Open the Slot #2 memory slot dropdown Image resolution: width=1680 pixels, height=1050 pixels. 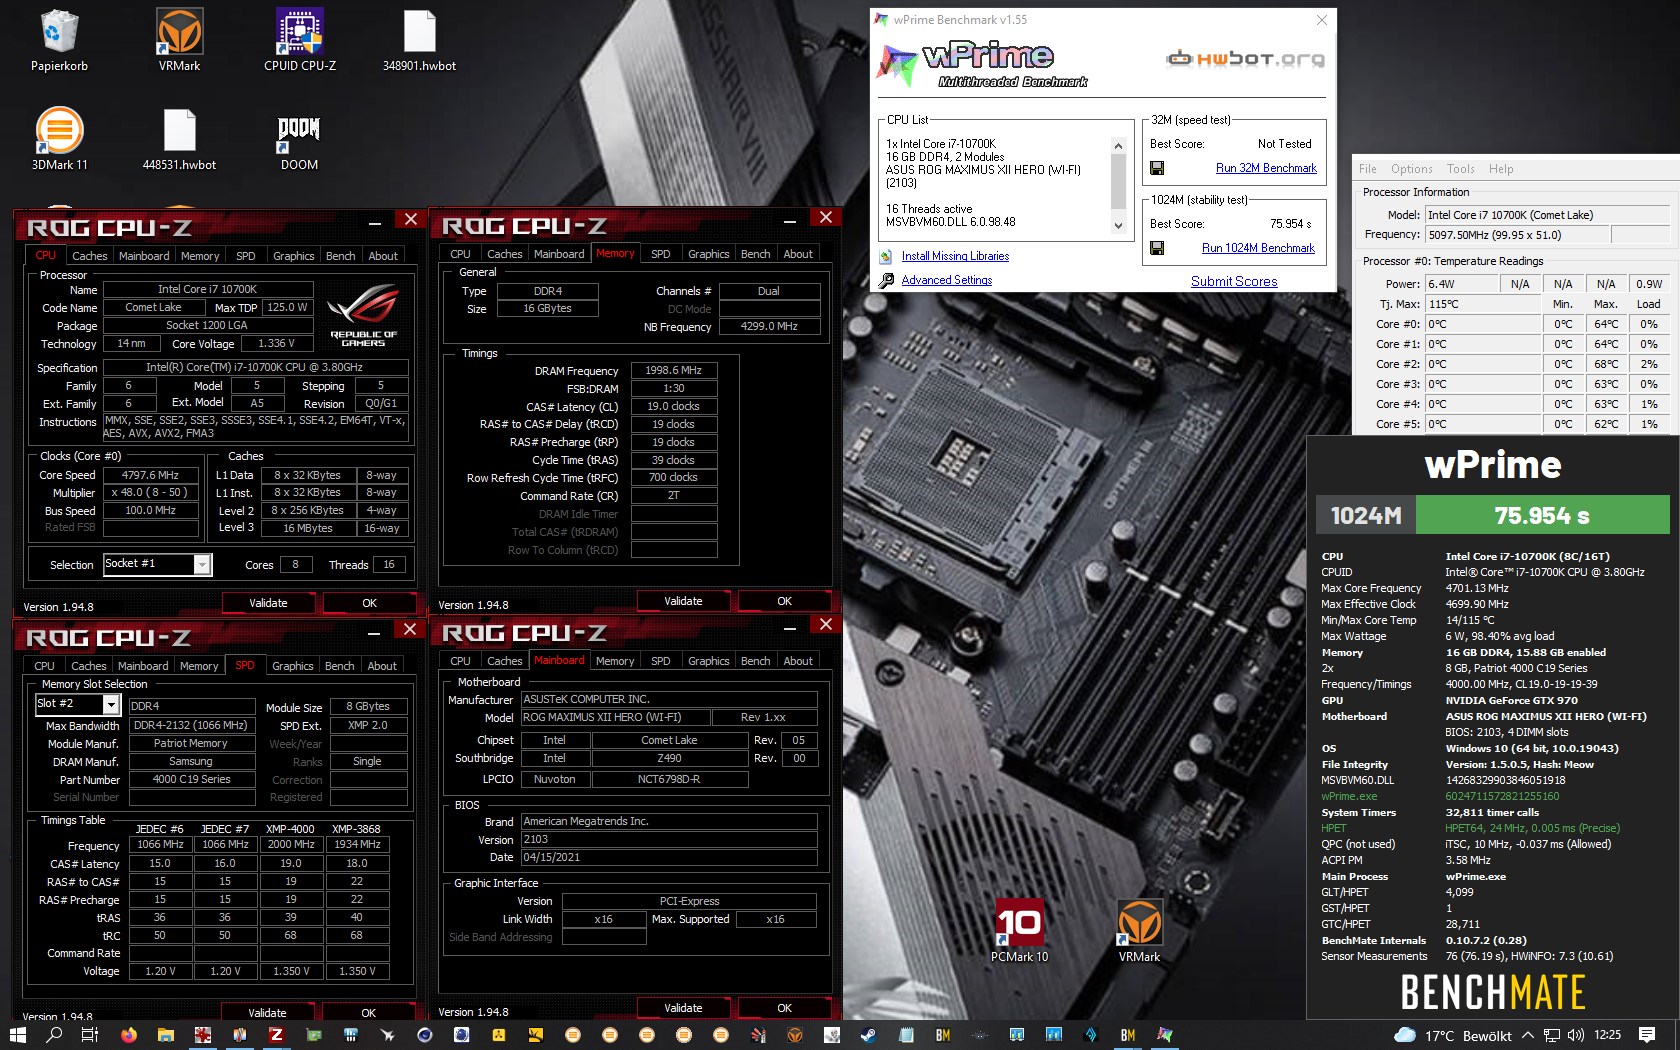click(111, 705)
